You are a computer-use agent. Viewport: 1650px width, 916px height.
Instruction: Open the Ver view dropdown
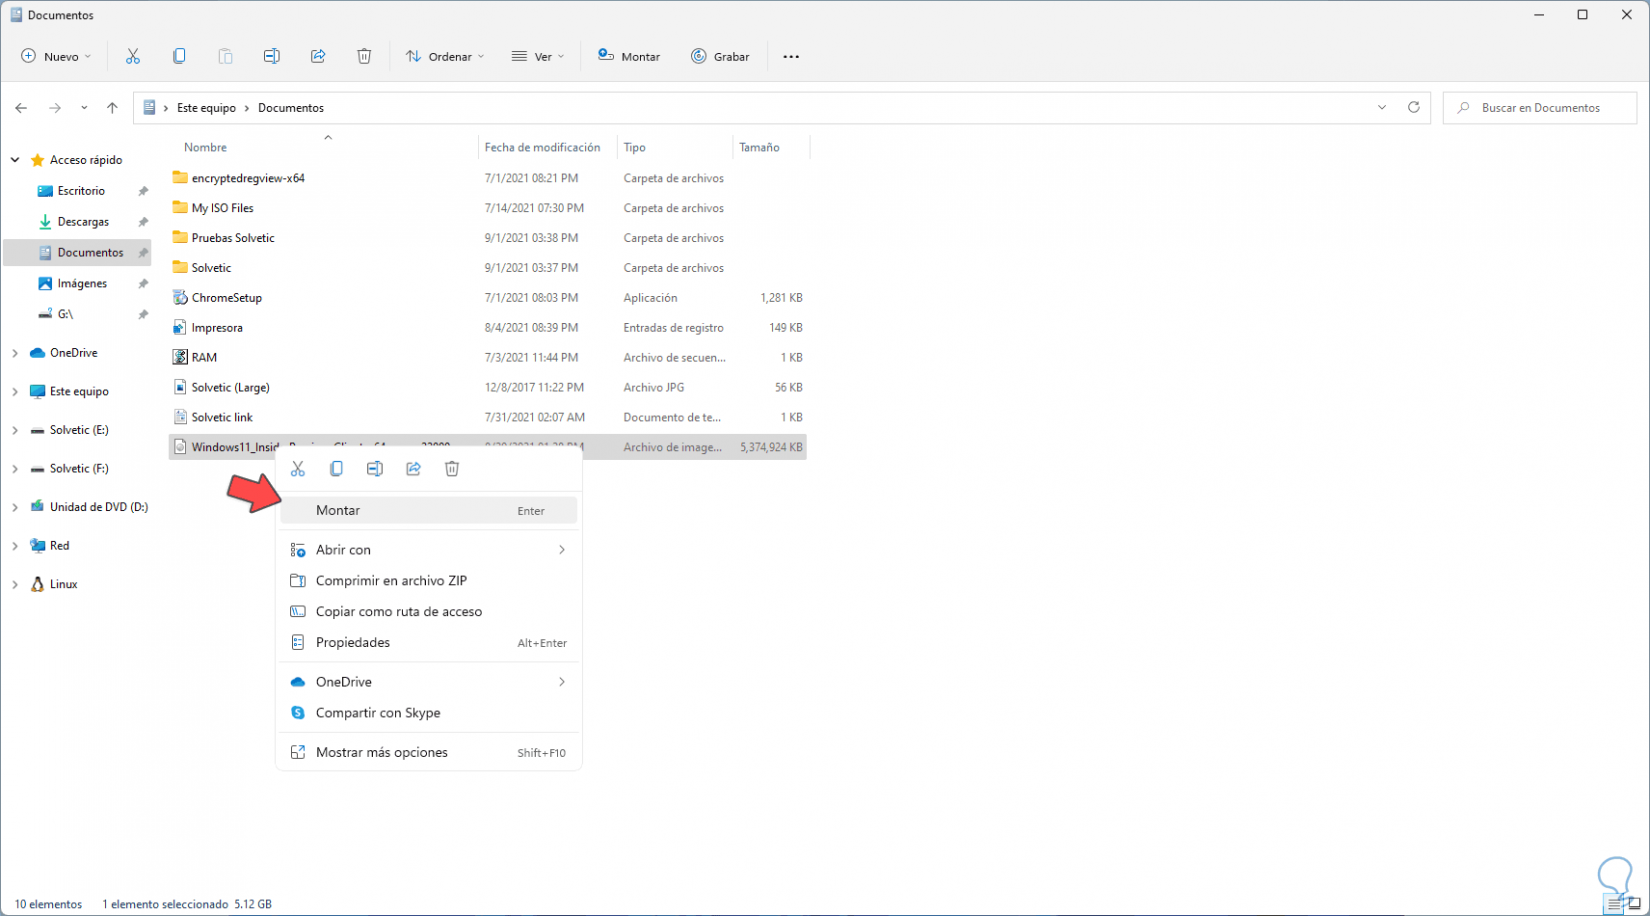point(538,57)
